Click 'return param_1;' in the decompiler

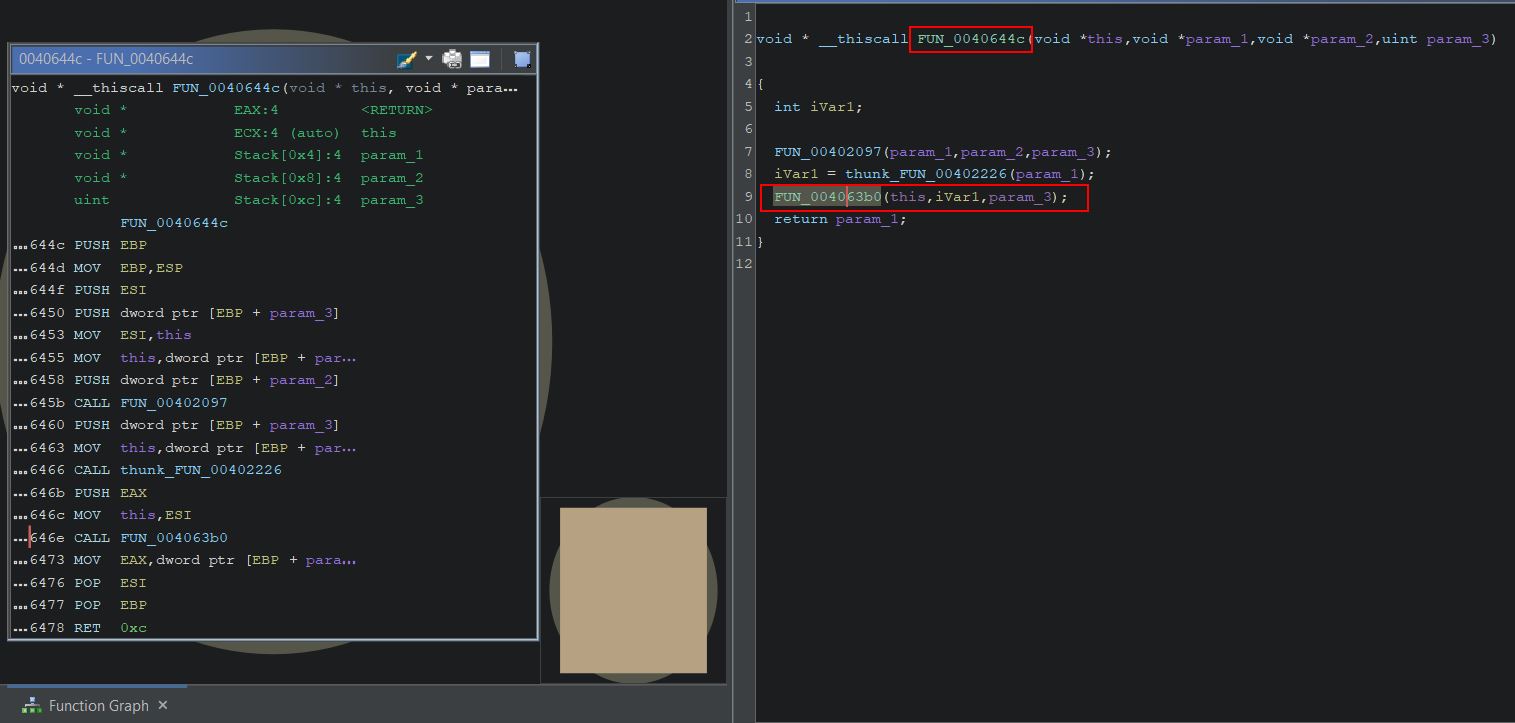840,219
